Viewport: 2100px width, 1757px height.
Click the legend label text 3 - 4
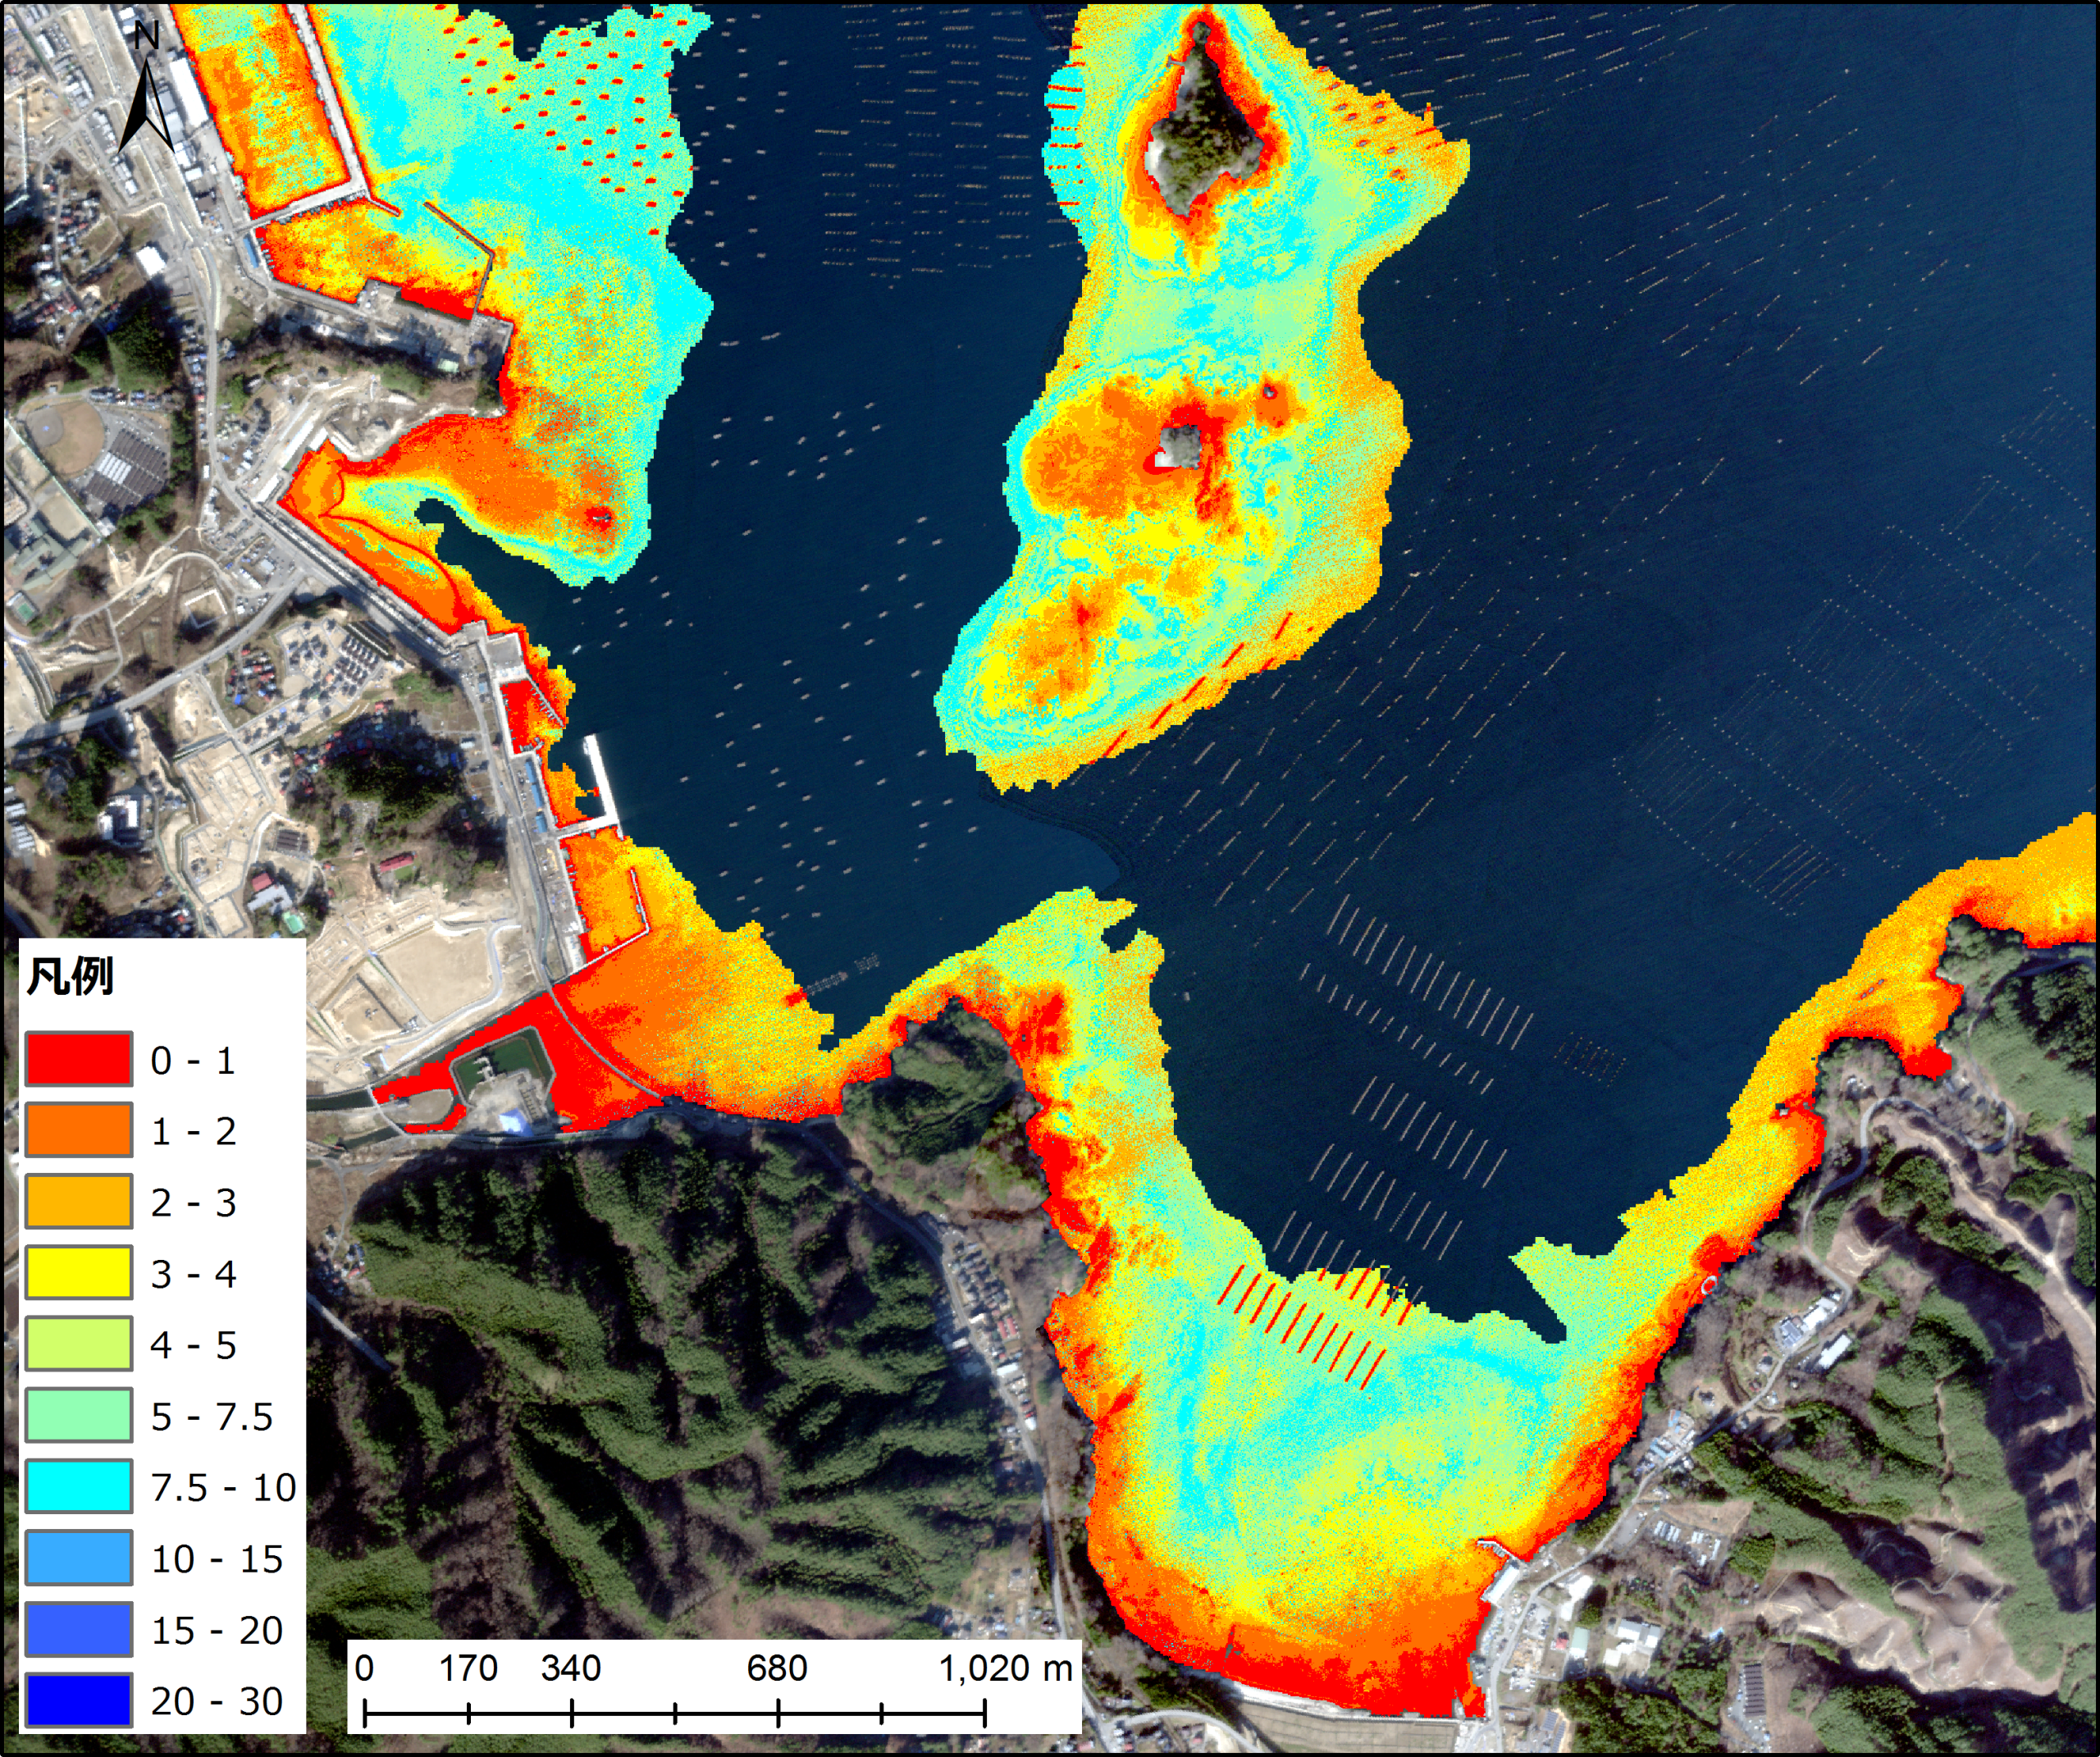click(x=193, y=1275)
